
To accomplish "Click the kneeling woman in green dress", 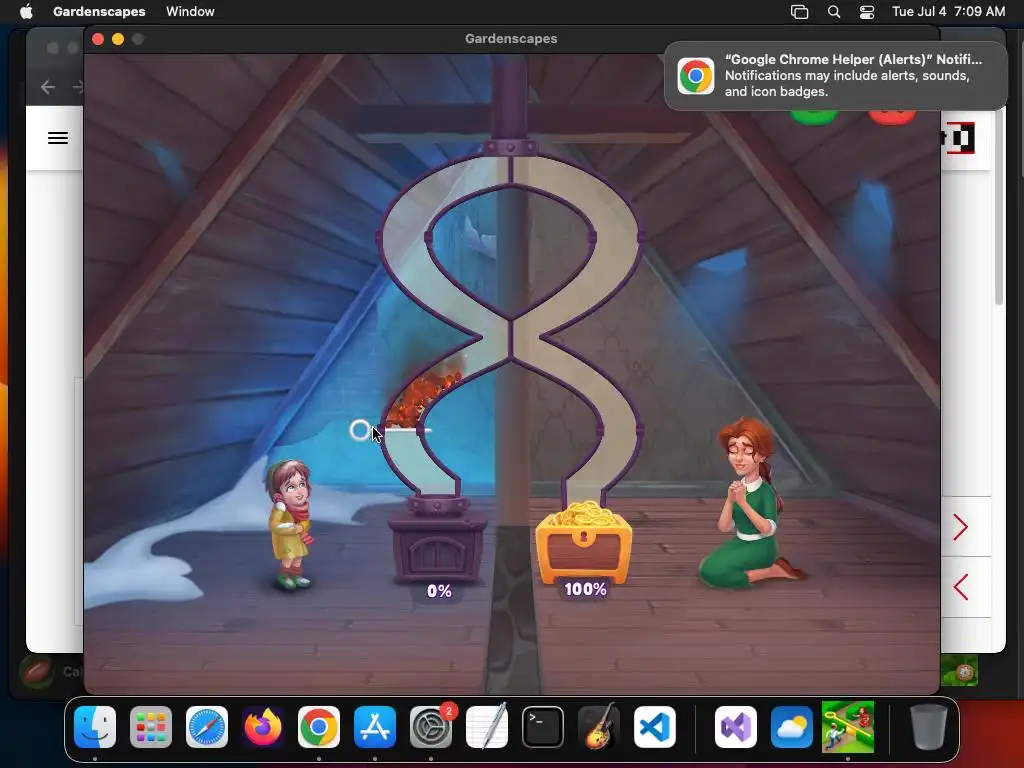I will 750,504.
